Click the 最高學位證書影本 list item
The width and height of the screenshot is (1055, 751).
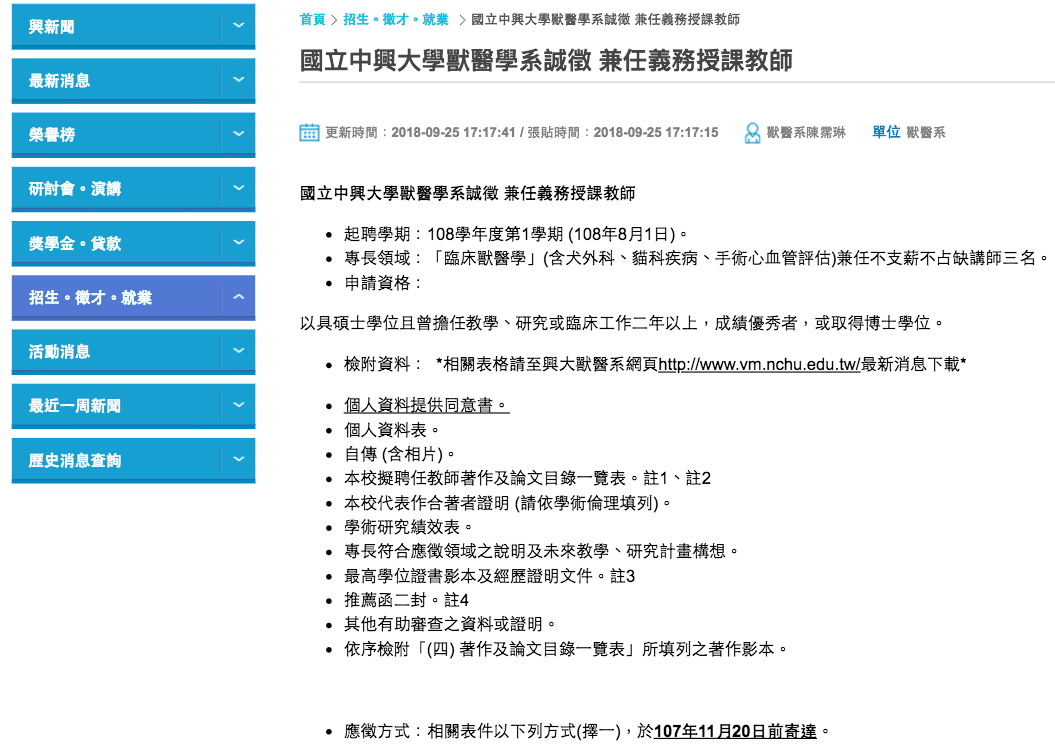[489, 575]
